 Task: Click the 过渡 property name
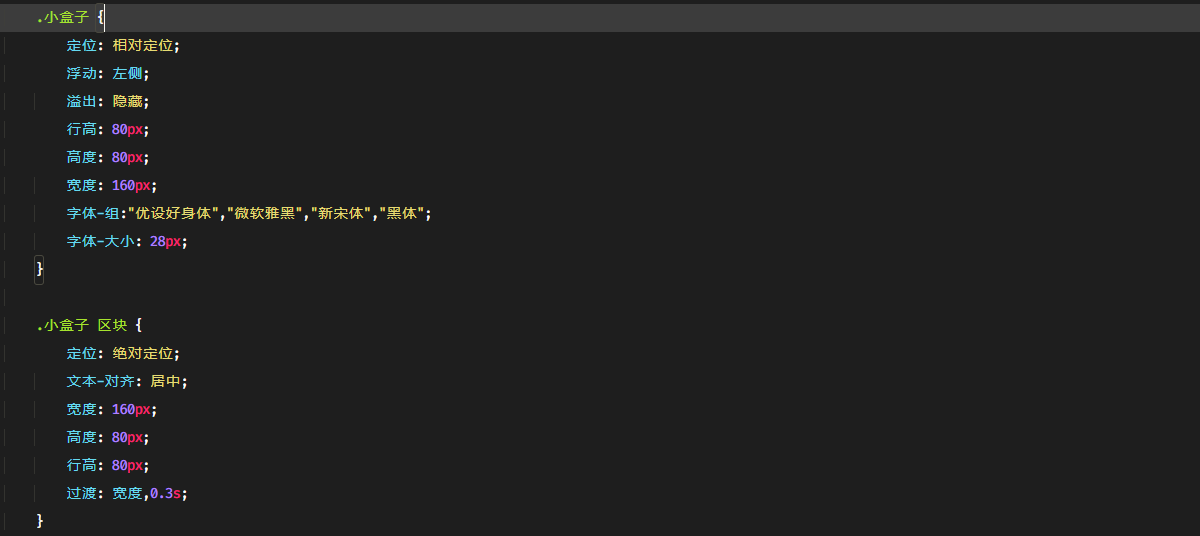click(82, 493)
